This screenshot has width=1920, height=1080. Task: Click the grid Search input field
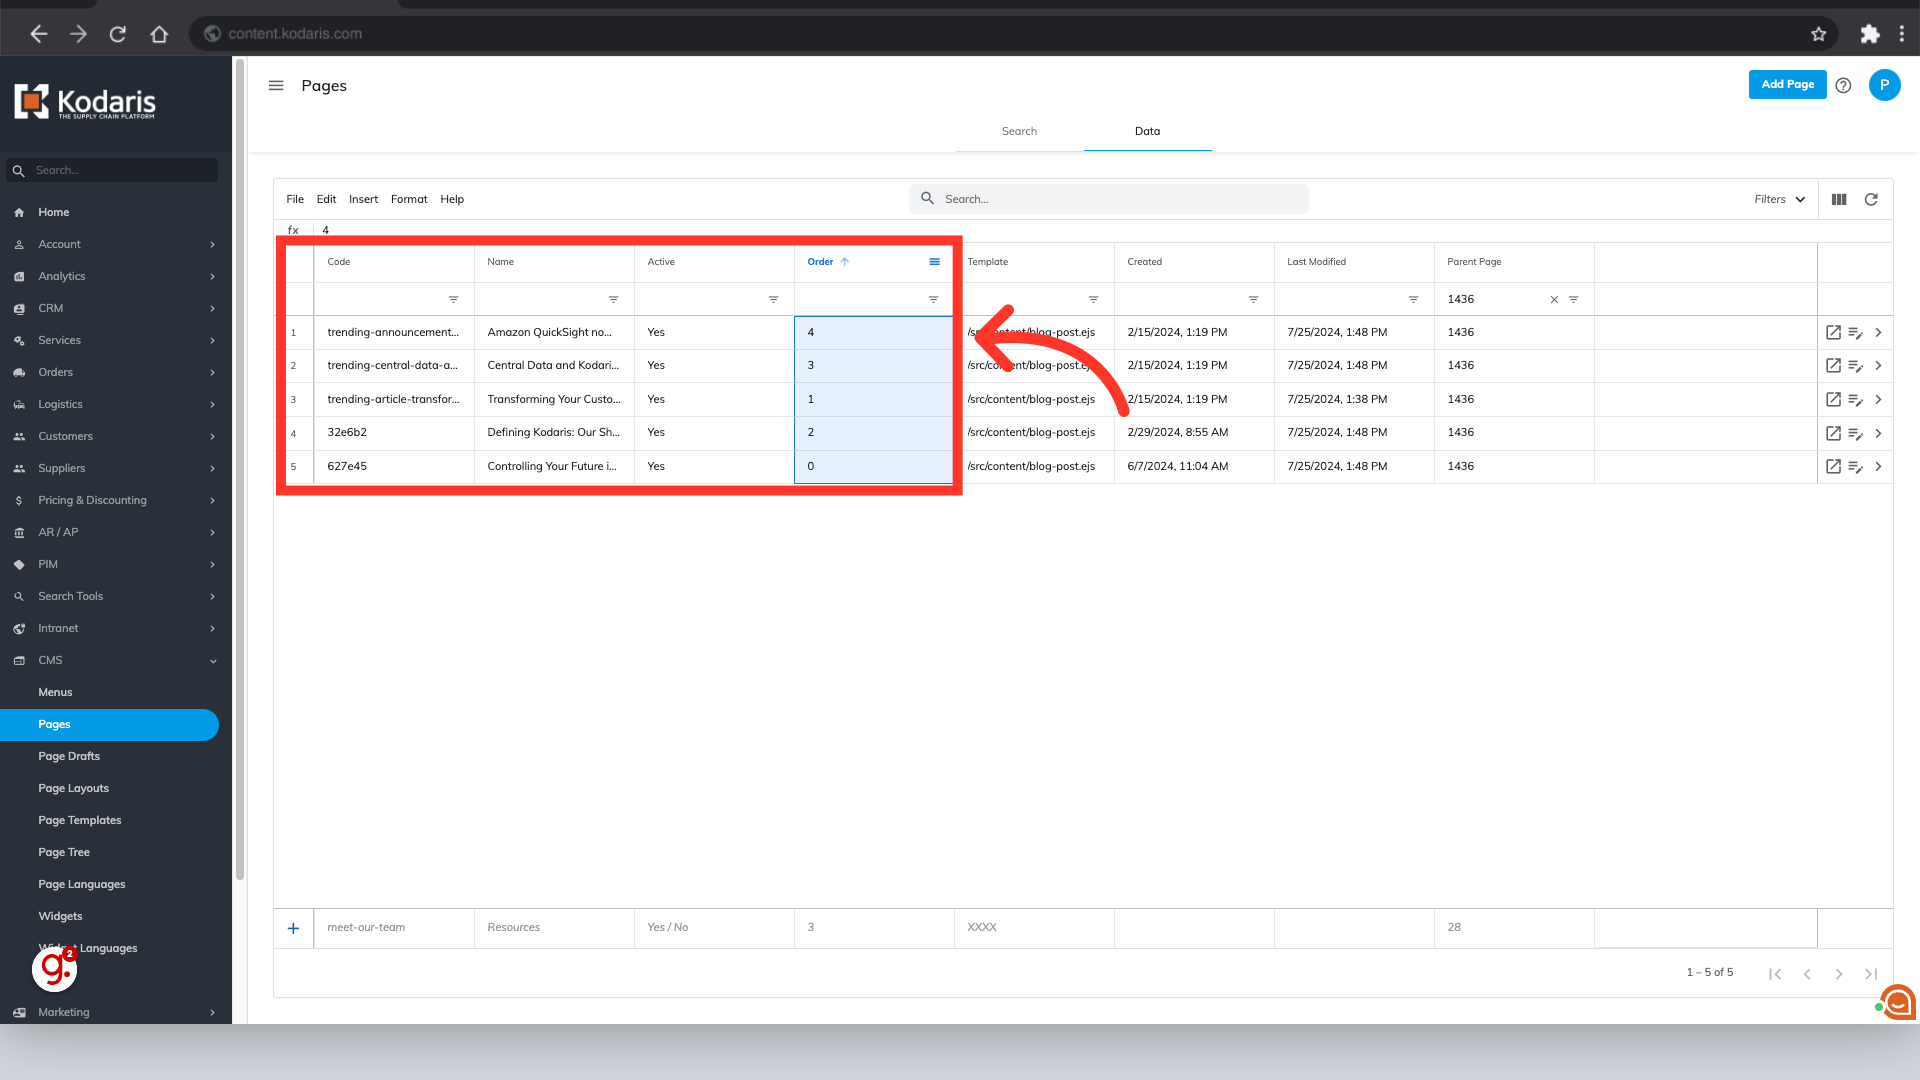click(1110, 200)
